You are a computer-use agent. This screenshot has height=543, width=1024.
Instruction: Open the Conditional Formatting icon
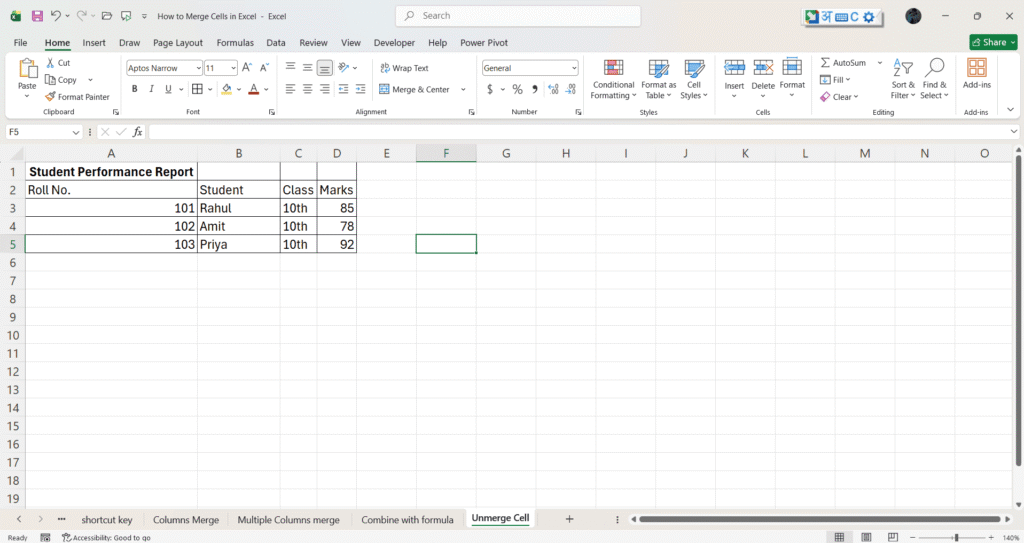click(613, 68)
